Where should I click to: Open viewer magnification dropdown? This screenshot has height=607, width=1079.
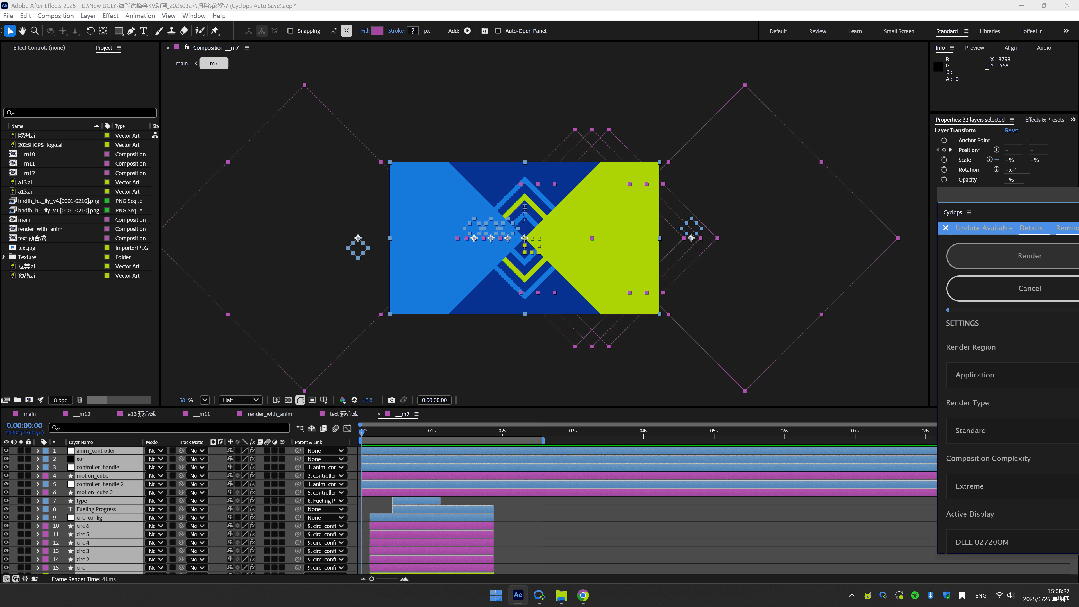click(x=204, y=400)
